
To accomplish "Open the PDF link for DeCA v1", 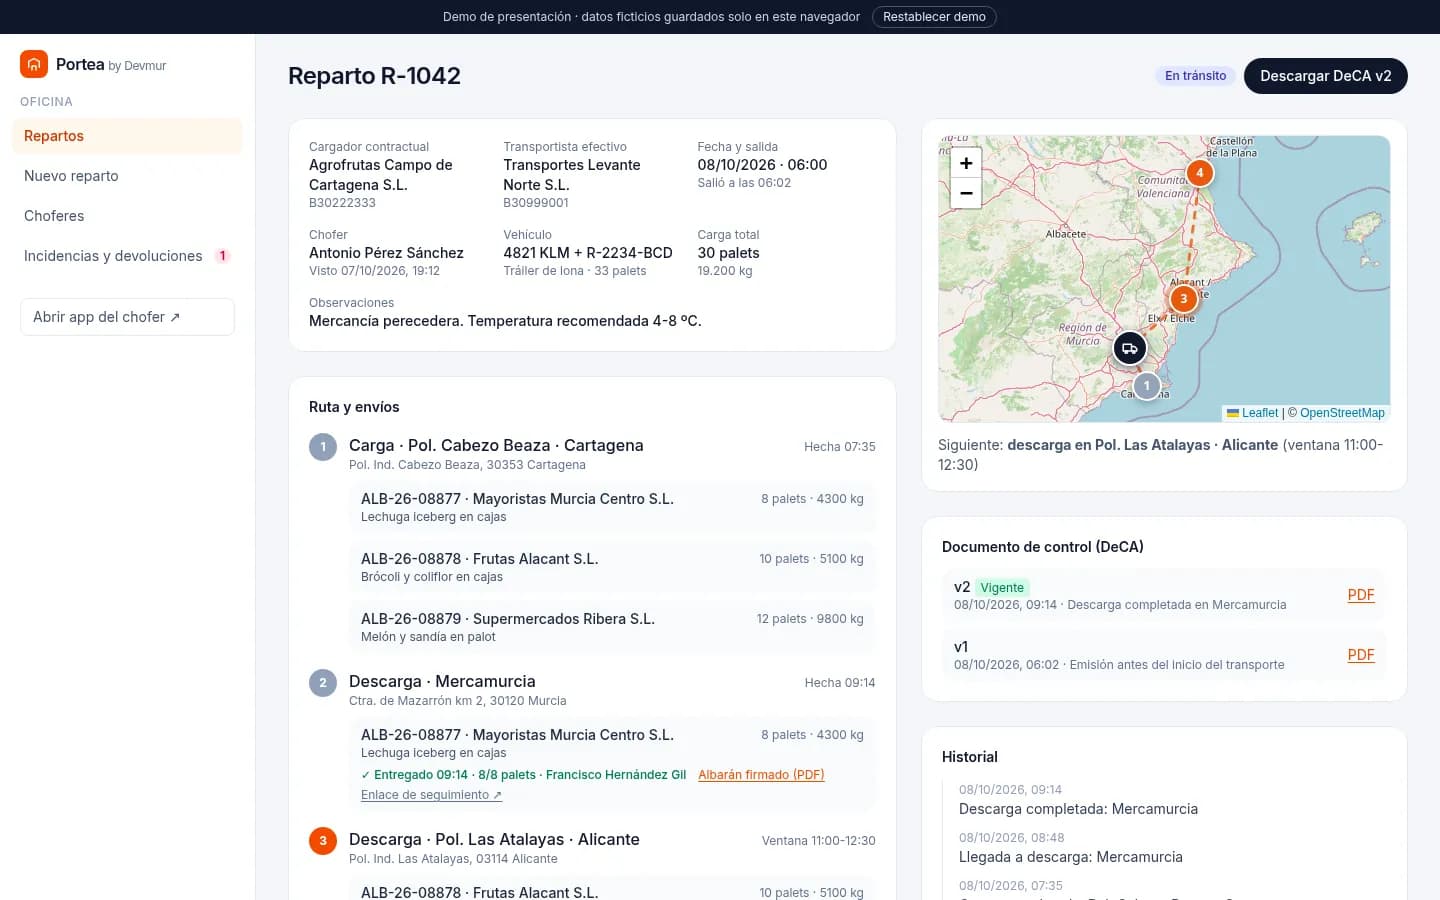I will point(1361,655).
